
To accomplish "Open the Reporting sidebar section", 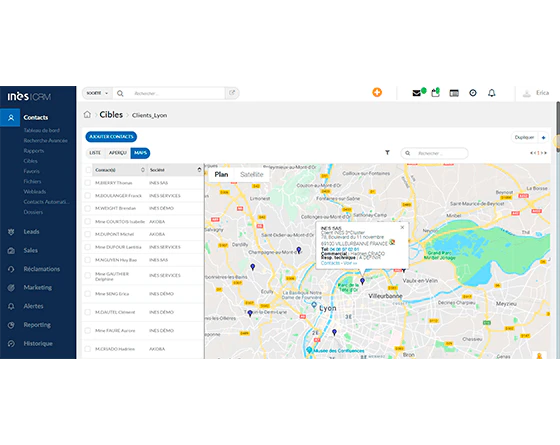I will tap(37, 325).
